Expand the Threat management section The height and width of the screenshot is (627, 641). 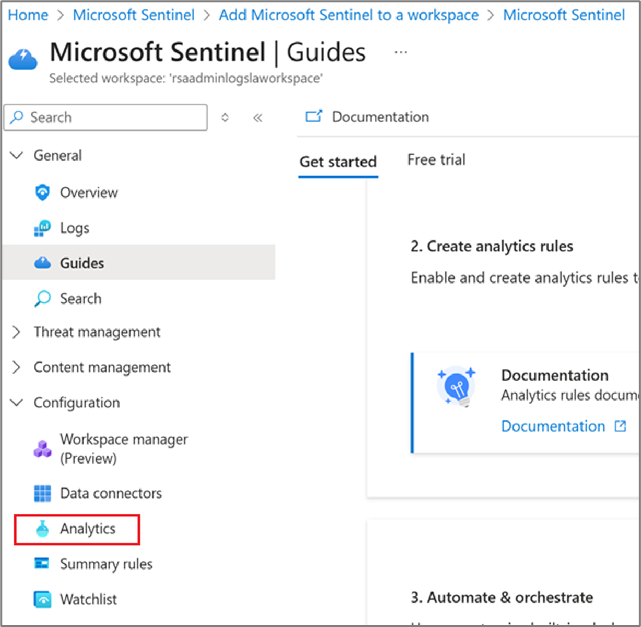16,332
